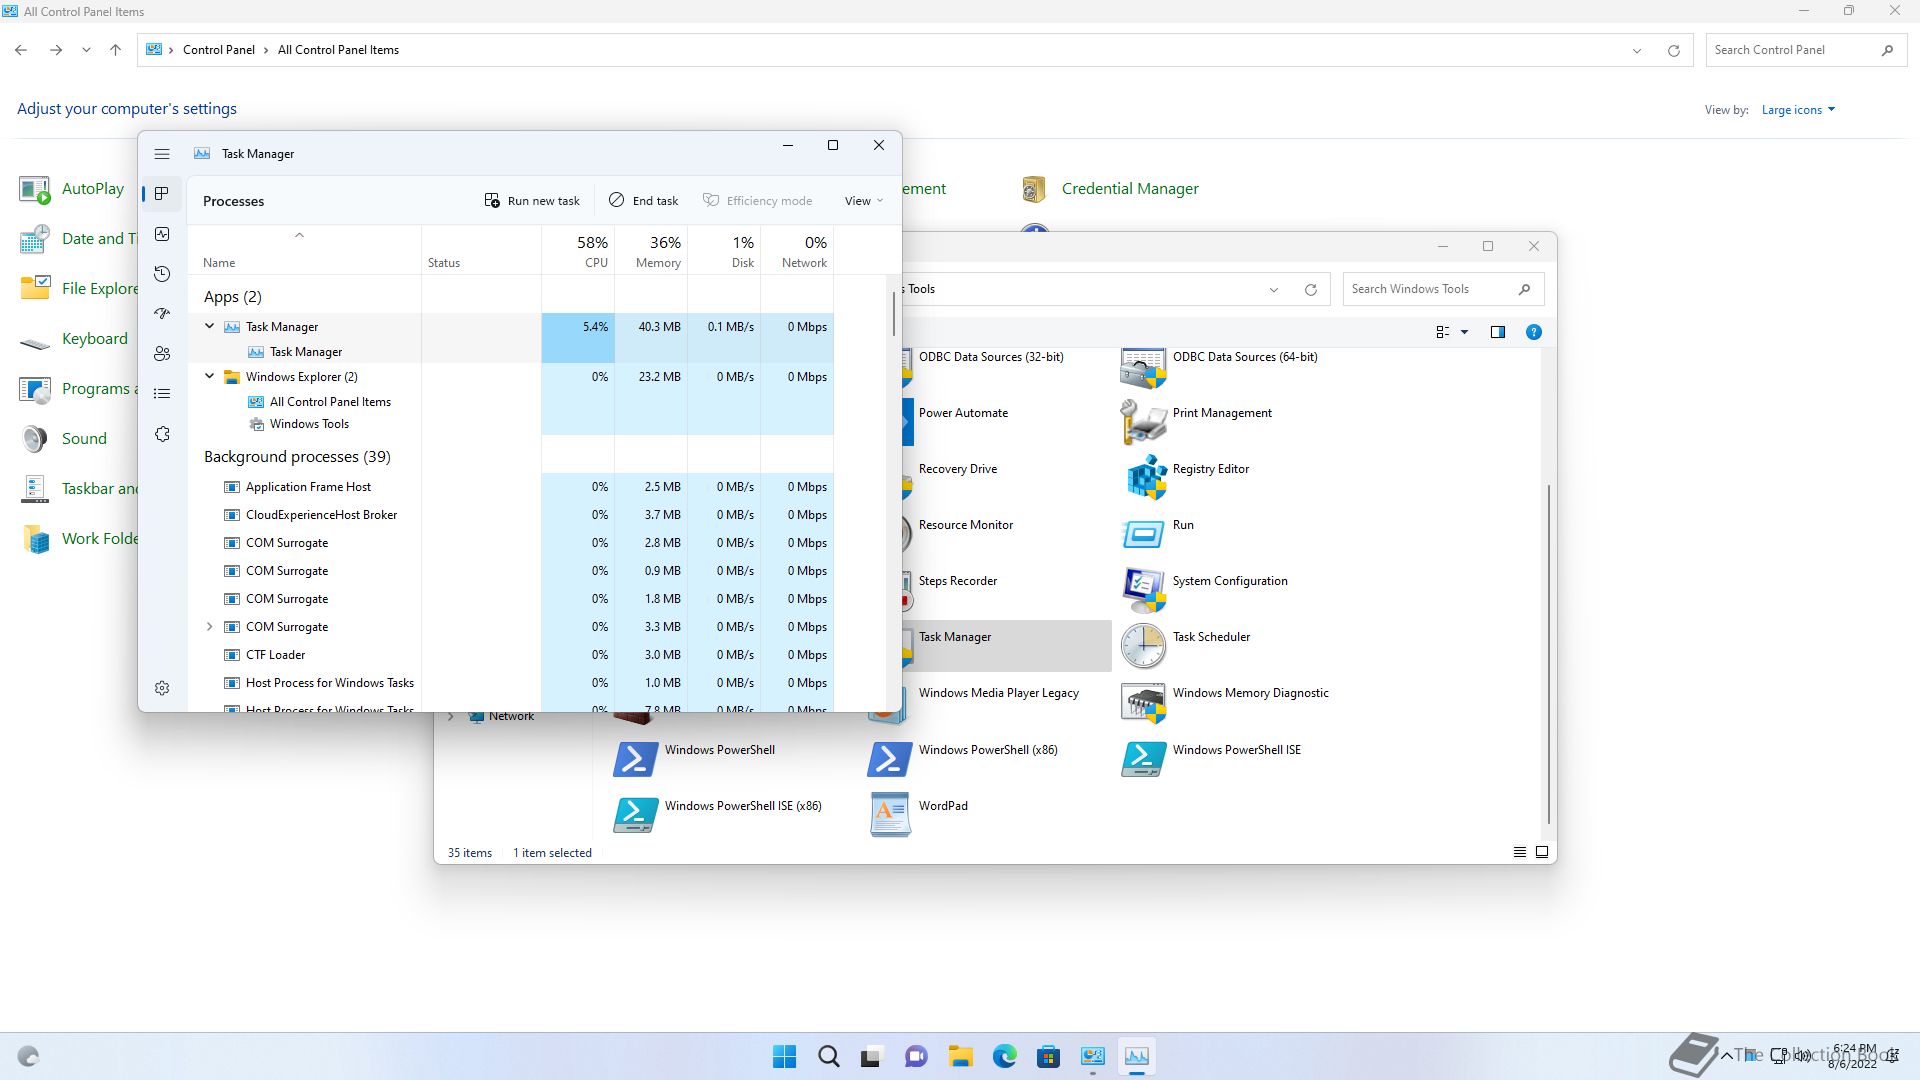Open View by Large icons dropdown
1920x1080 pixels.
pyautogui.click(x=1798, y=110)
